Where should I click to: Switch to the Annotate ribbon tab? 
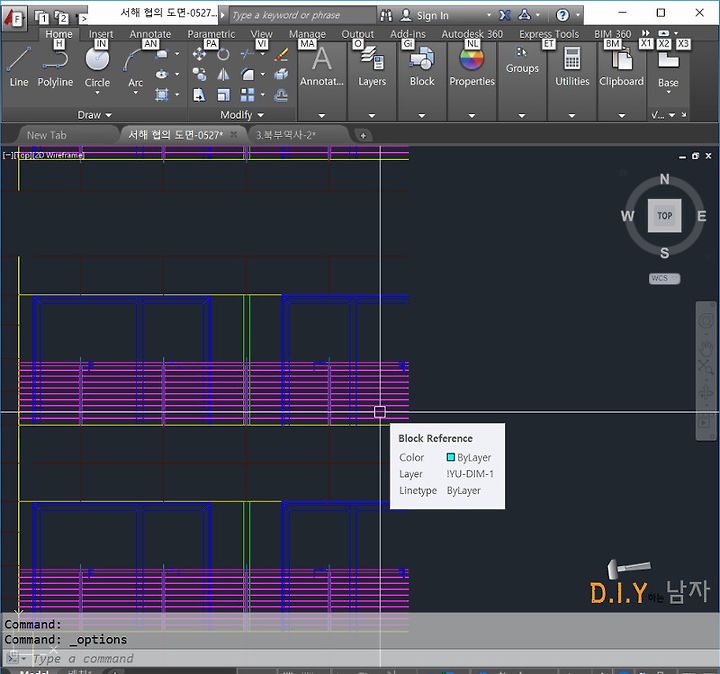click(x=150, y=34)
